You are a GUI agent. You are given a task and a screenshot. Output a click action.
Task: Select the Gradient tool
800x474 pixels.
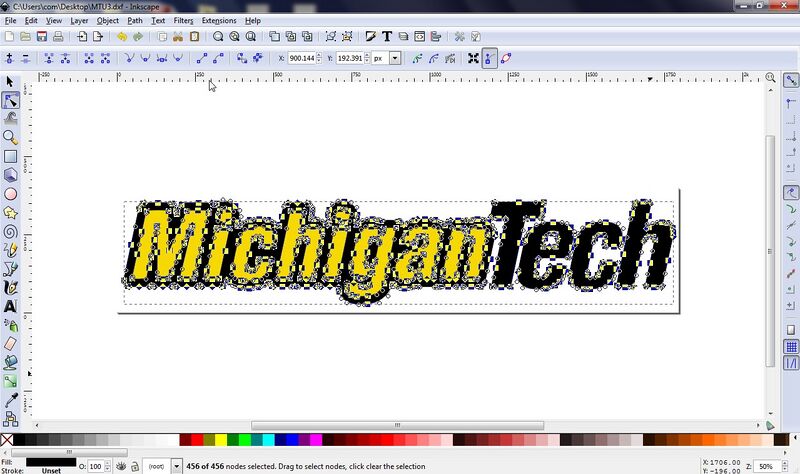[x=10, y=381]
